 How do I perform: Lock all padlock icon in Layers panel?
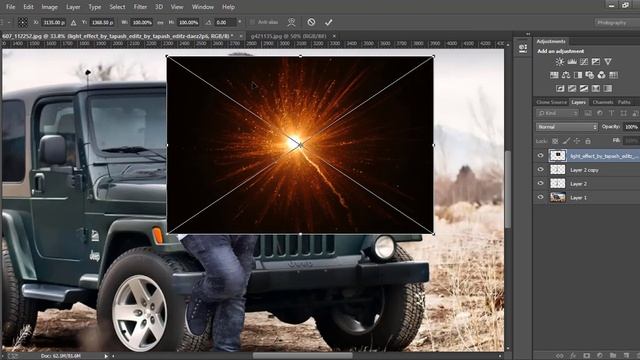coord(588,141)
